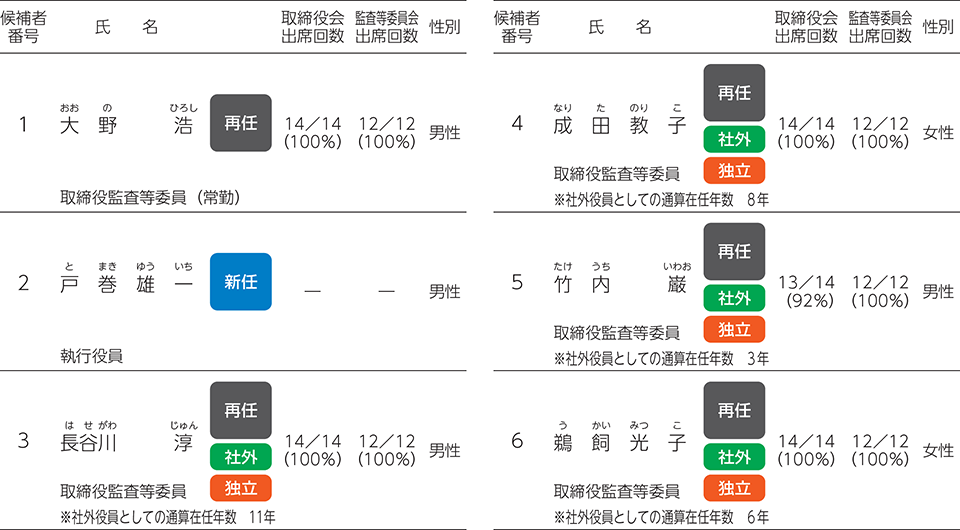Screen dimensions: 960x530
Task: Click candidate number 6
Action: pyautogui.click(x=517, y=441)
